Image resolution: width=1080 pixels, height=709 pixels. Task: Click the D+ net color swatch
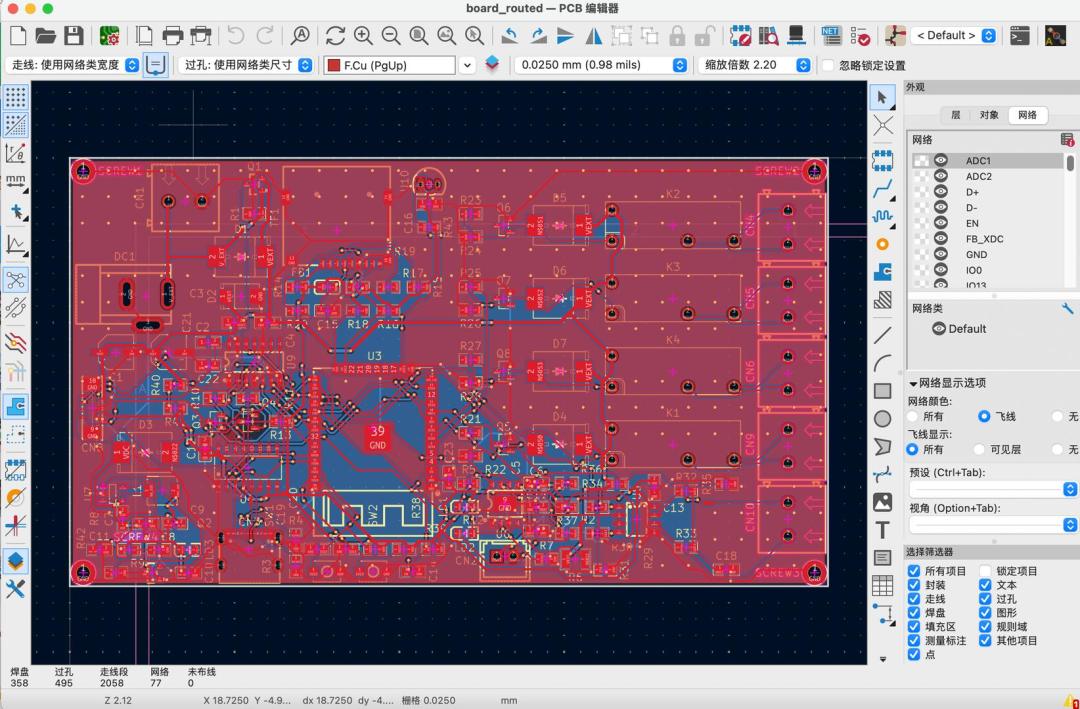pos(921,192)
